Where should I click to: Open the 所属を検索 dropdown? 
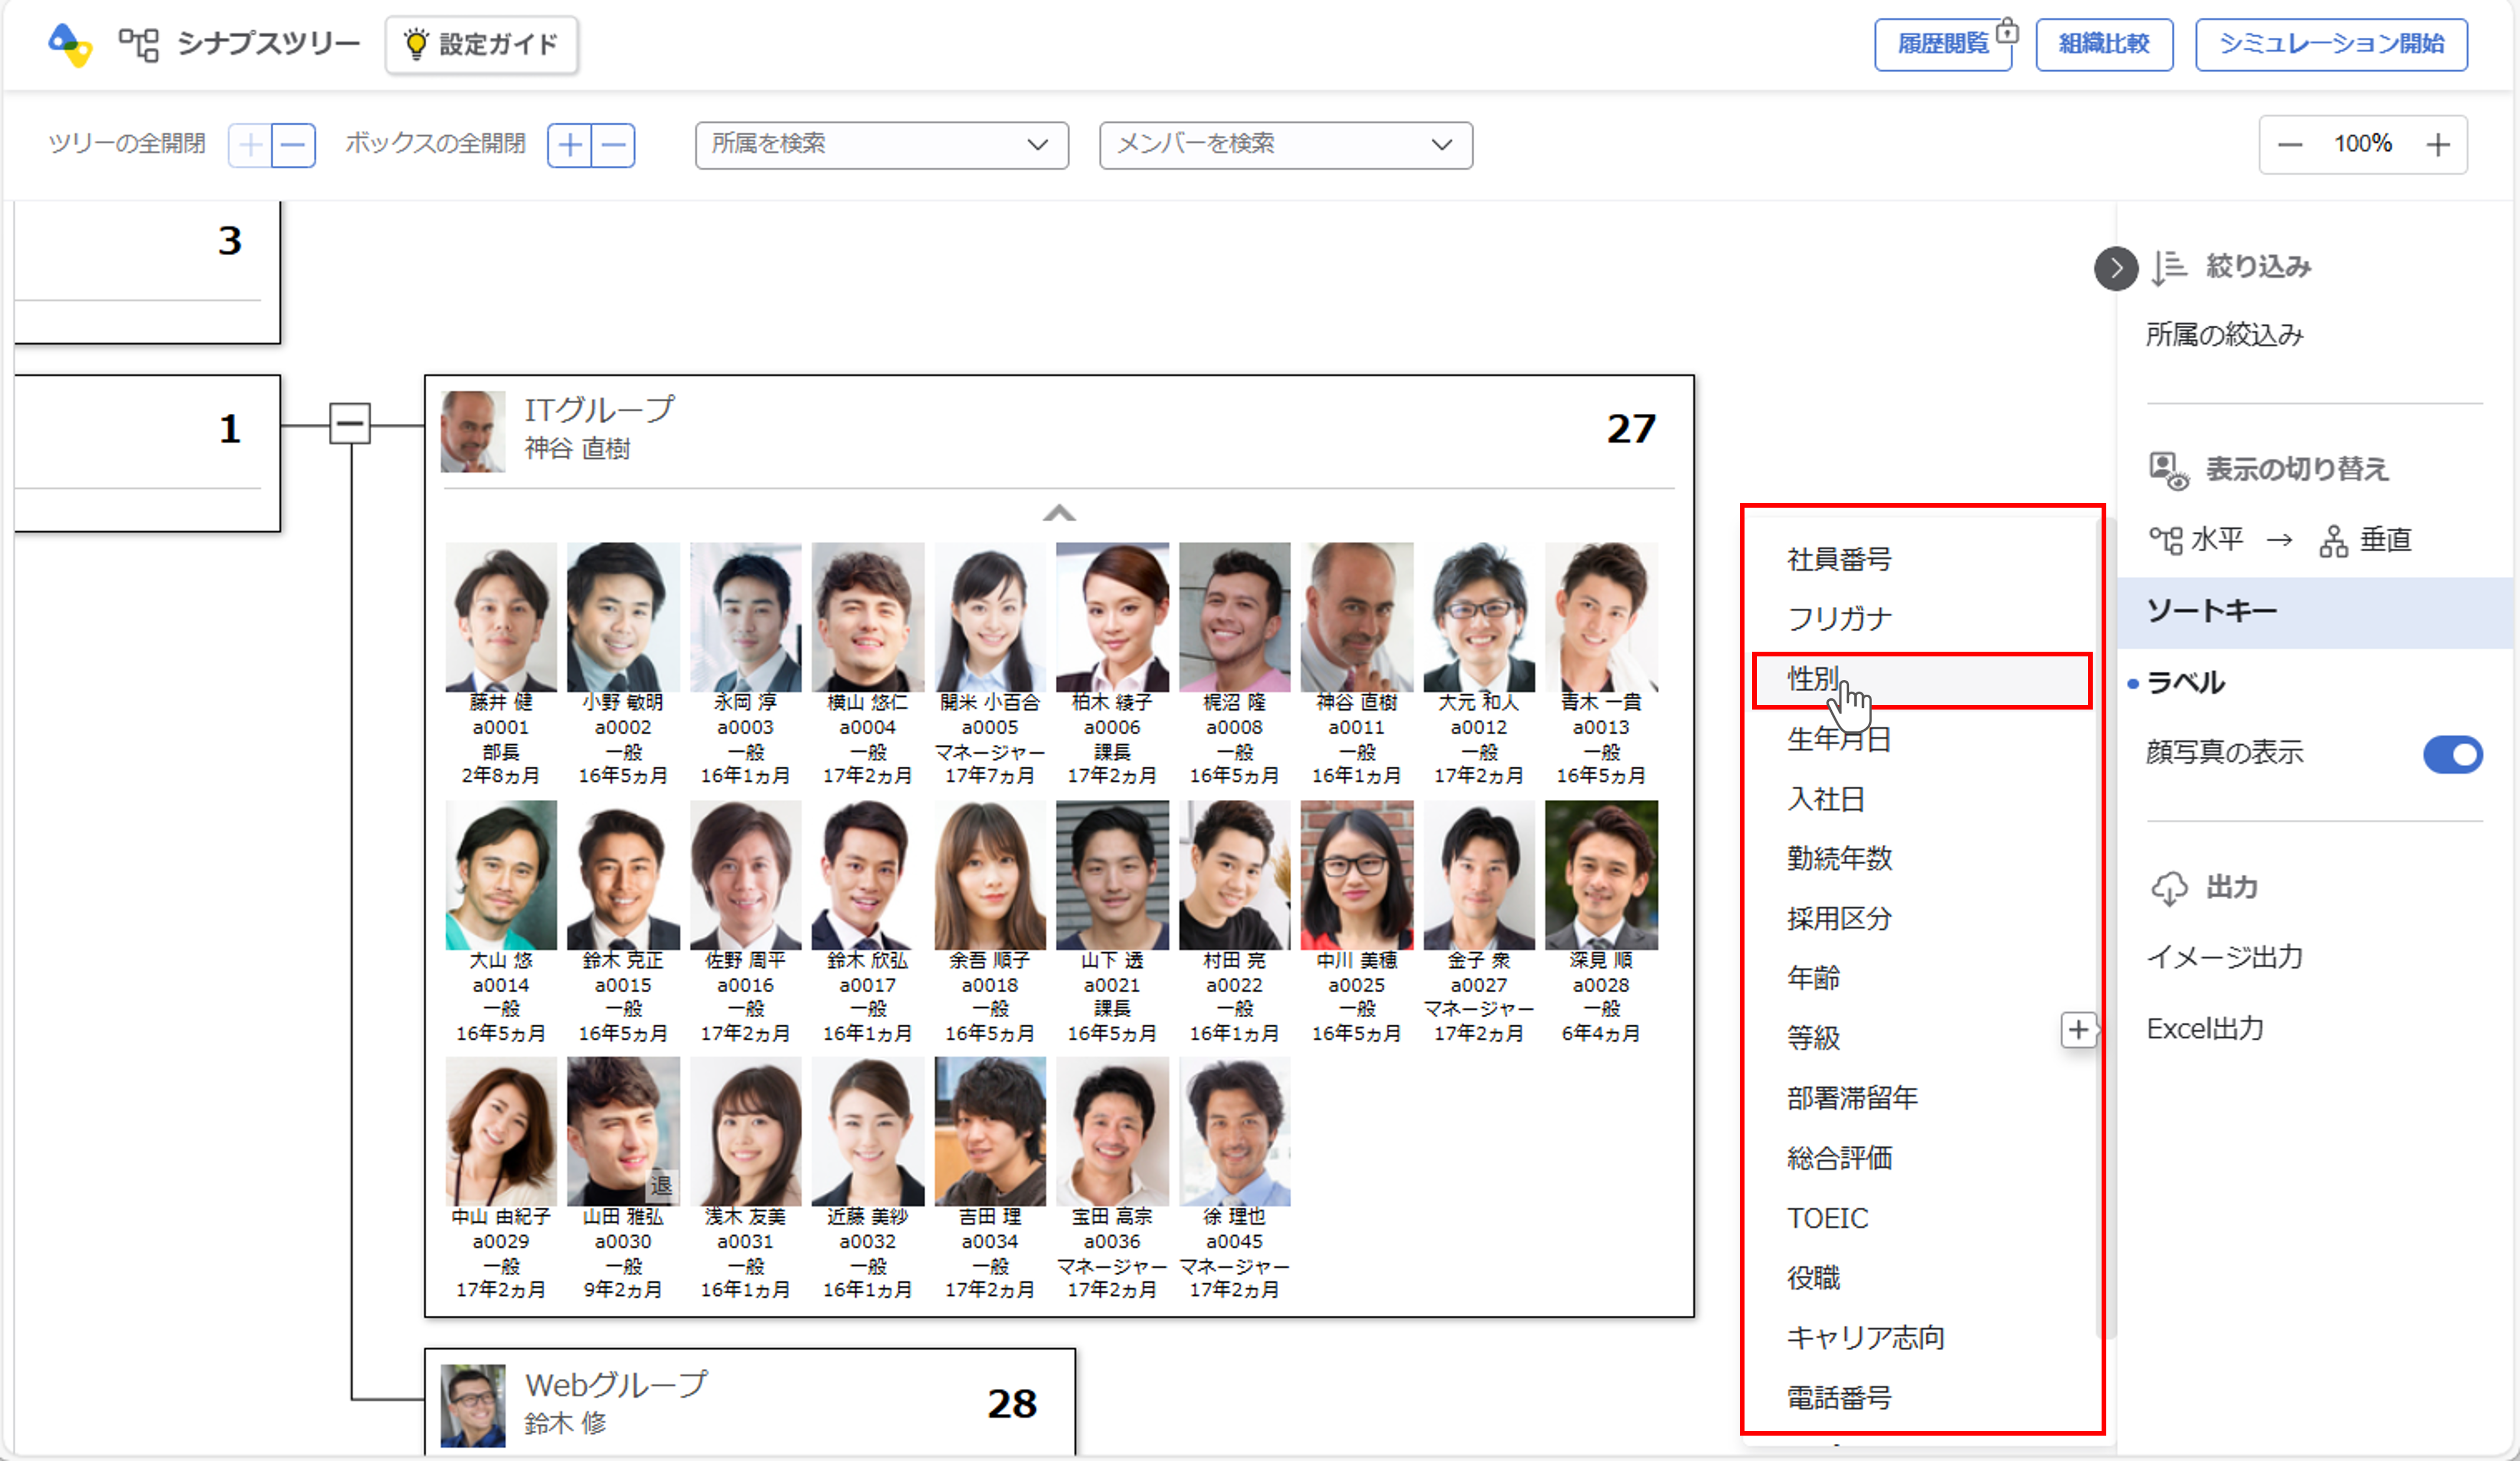[x=881, y=145]
